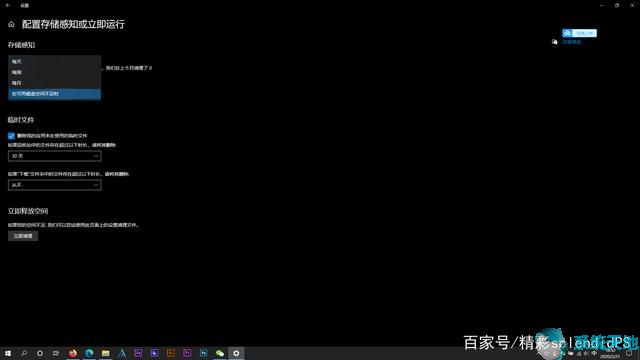
Task: Launch Adobe Illustrator orange taskbar icon
Action: (171, 353)
